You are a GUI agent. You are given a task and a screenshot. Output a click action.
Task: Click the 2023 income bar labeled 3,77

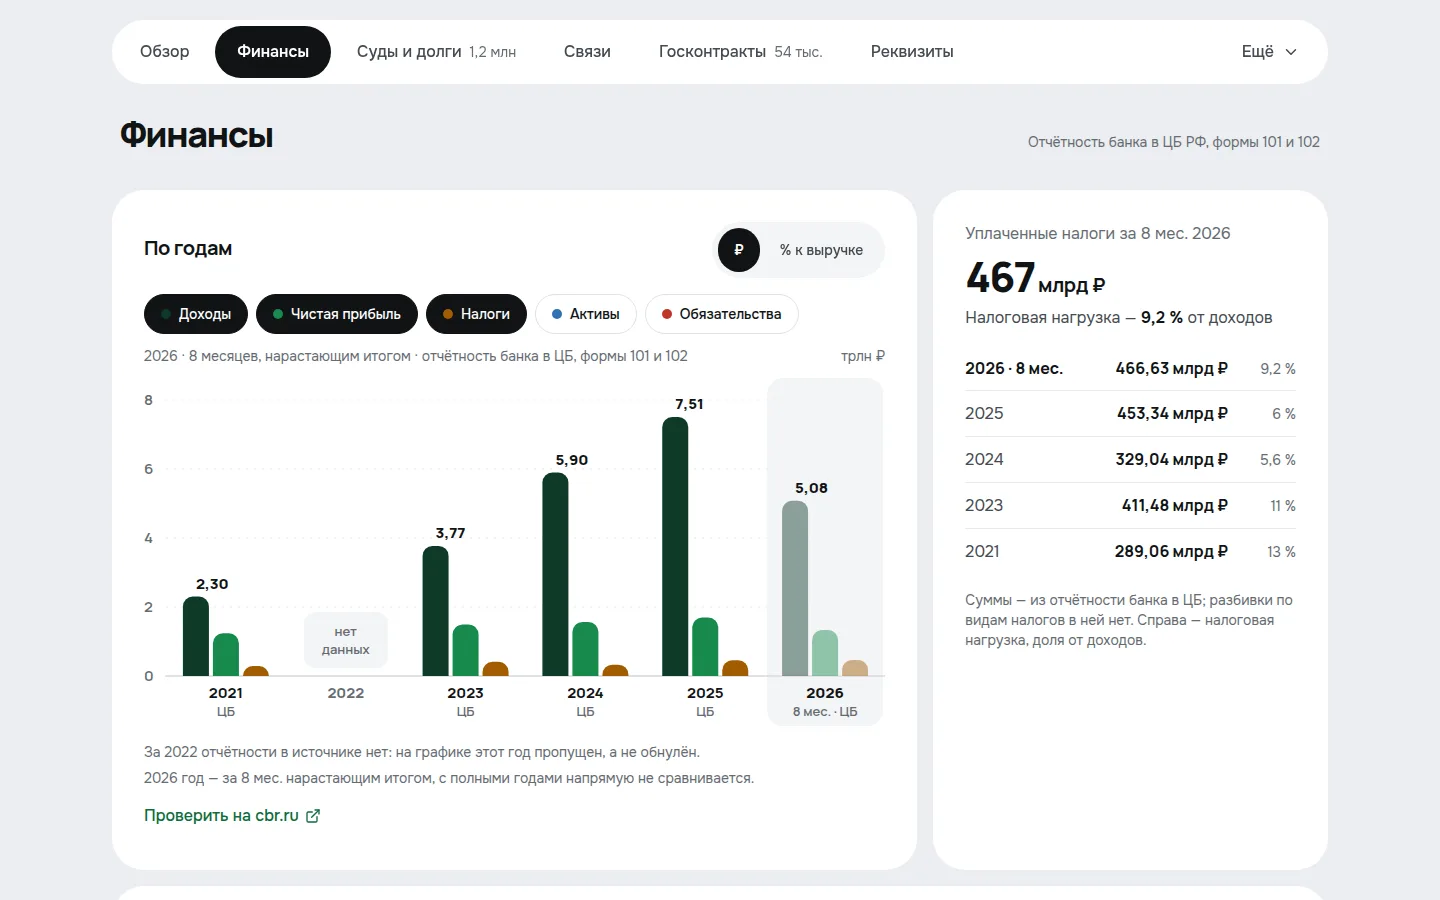pyautogui.click(x=435, y=611)
